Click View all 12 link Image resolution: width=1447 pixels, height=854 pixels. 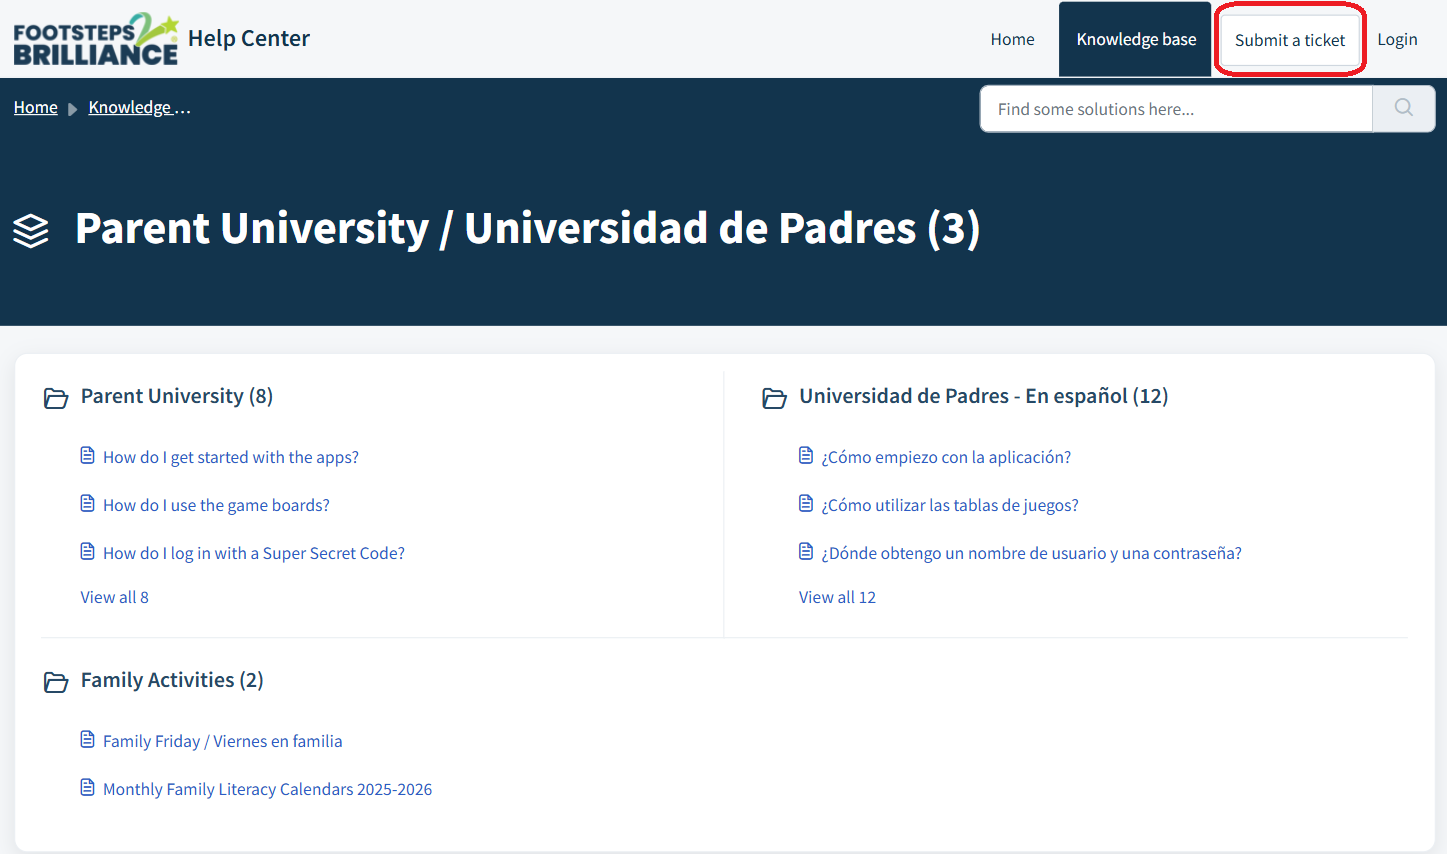(837, 597)
